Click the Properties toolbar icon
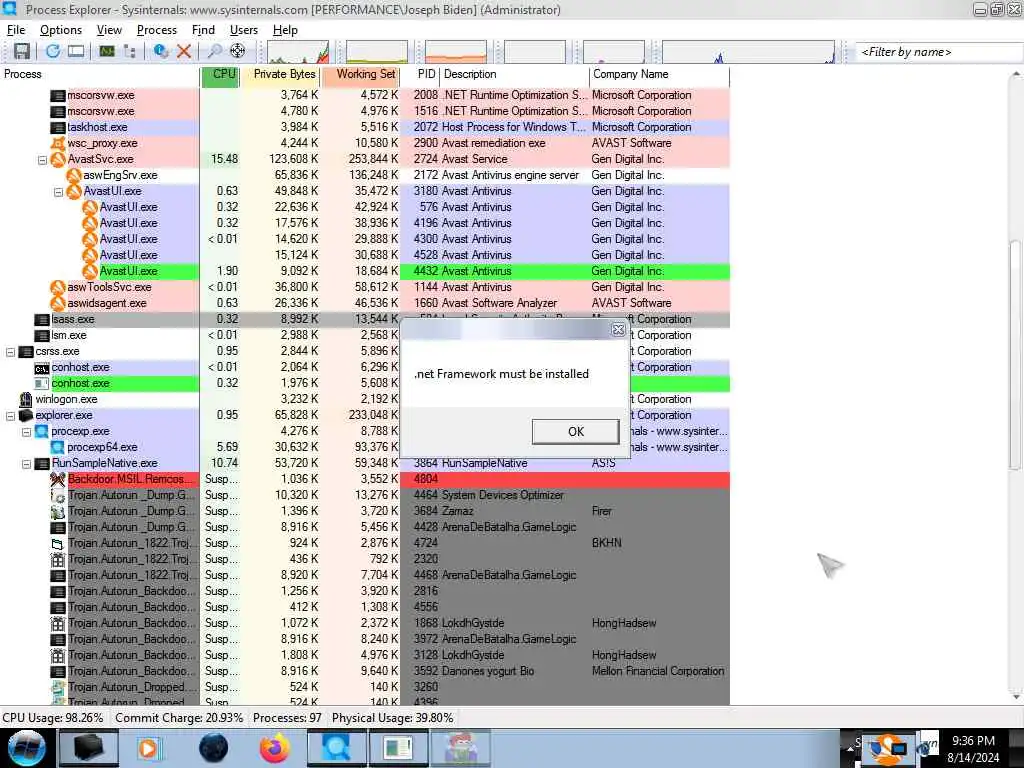 pyautogui.click(x=160, y=51)
